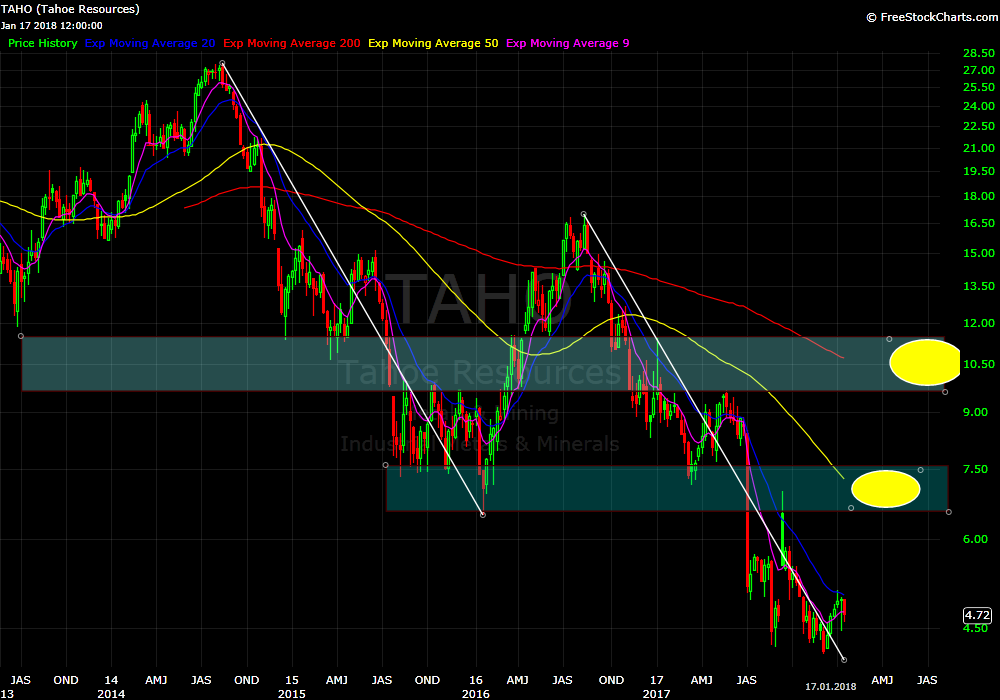The width and height of the screenshot is (1000, 700).
Task: Select the upper yellow ellipse near 10.50
Action: point(925,362)
